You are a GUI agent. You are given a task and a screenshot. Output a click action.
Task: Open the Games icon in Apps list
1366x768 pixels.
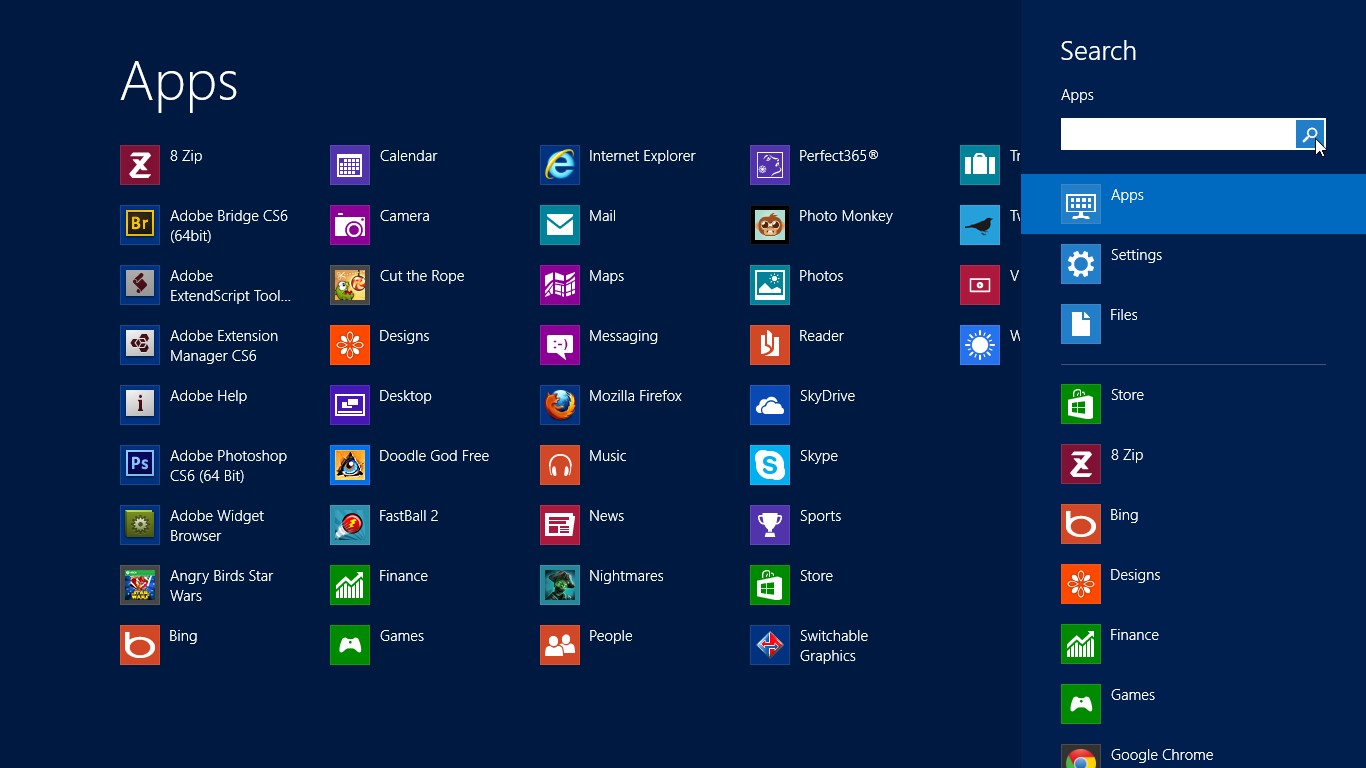click(350, 645)
